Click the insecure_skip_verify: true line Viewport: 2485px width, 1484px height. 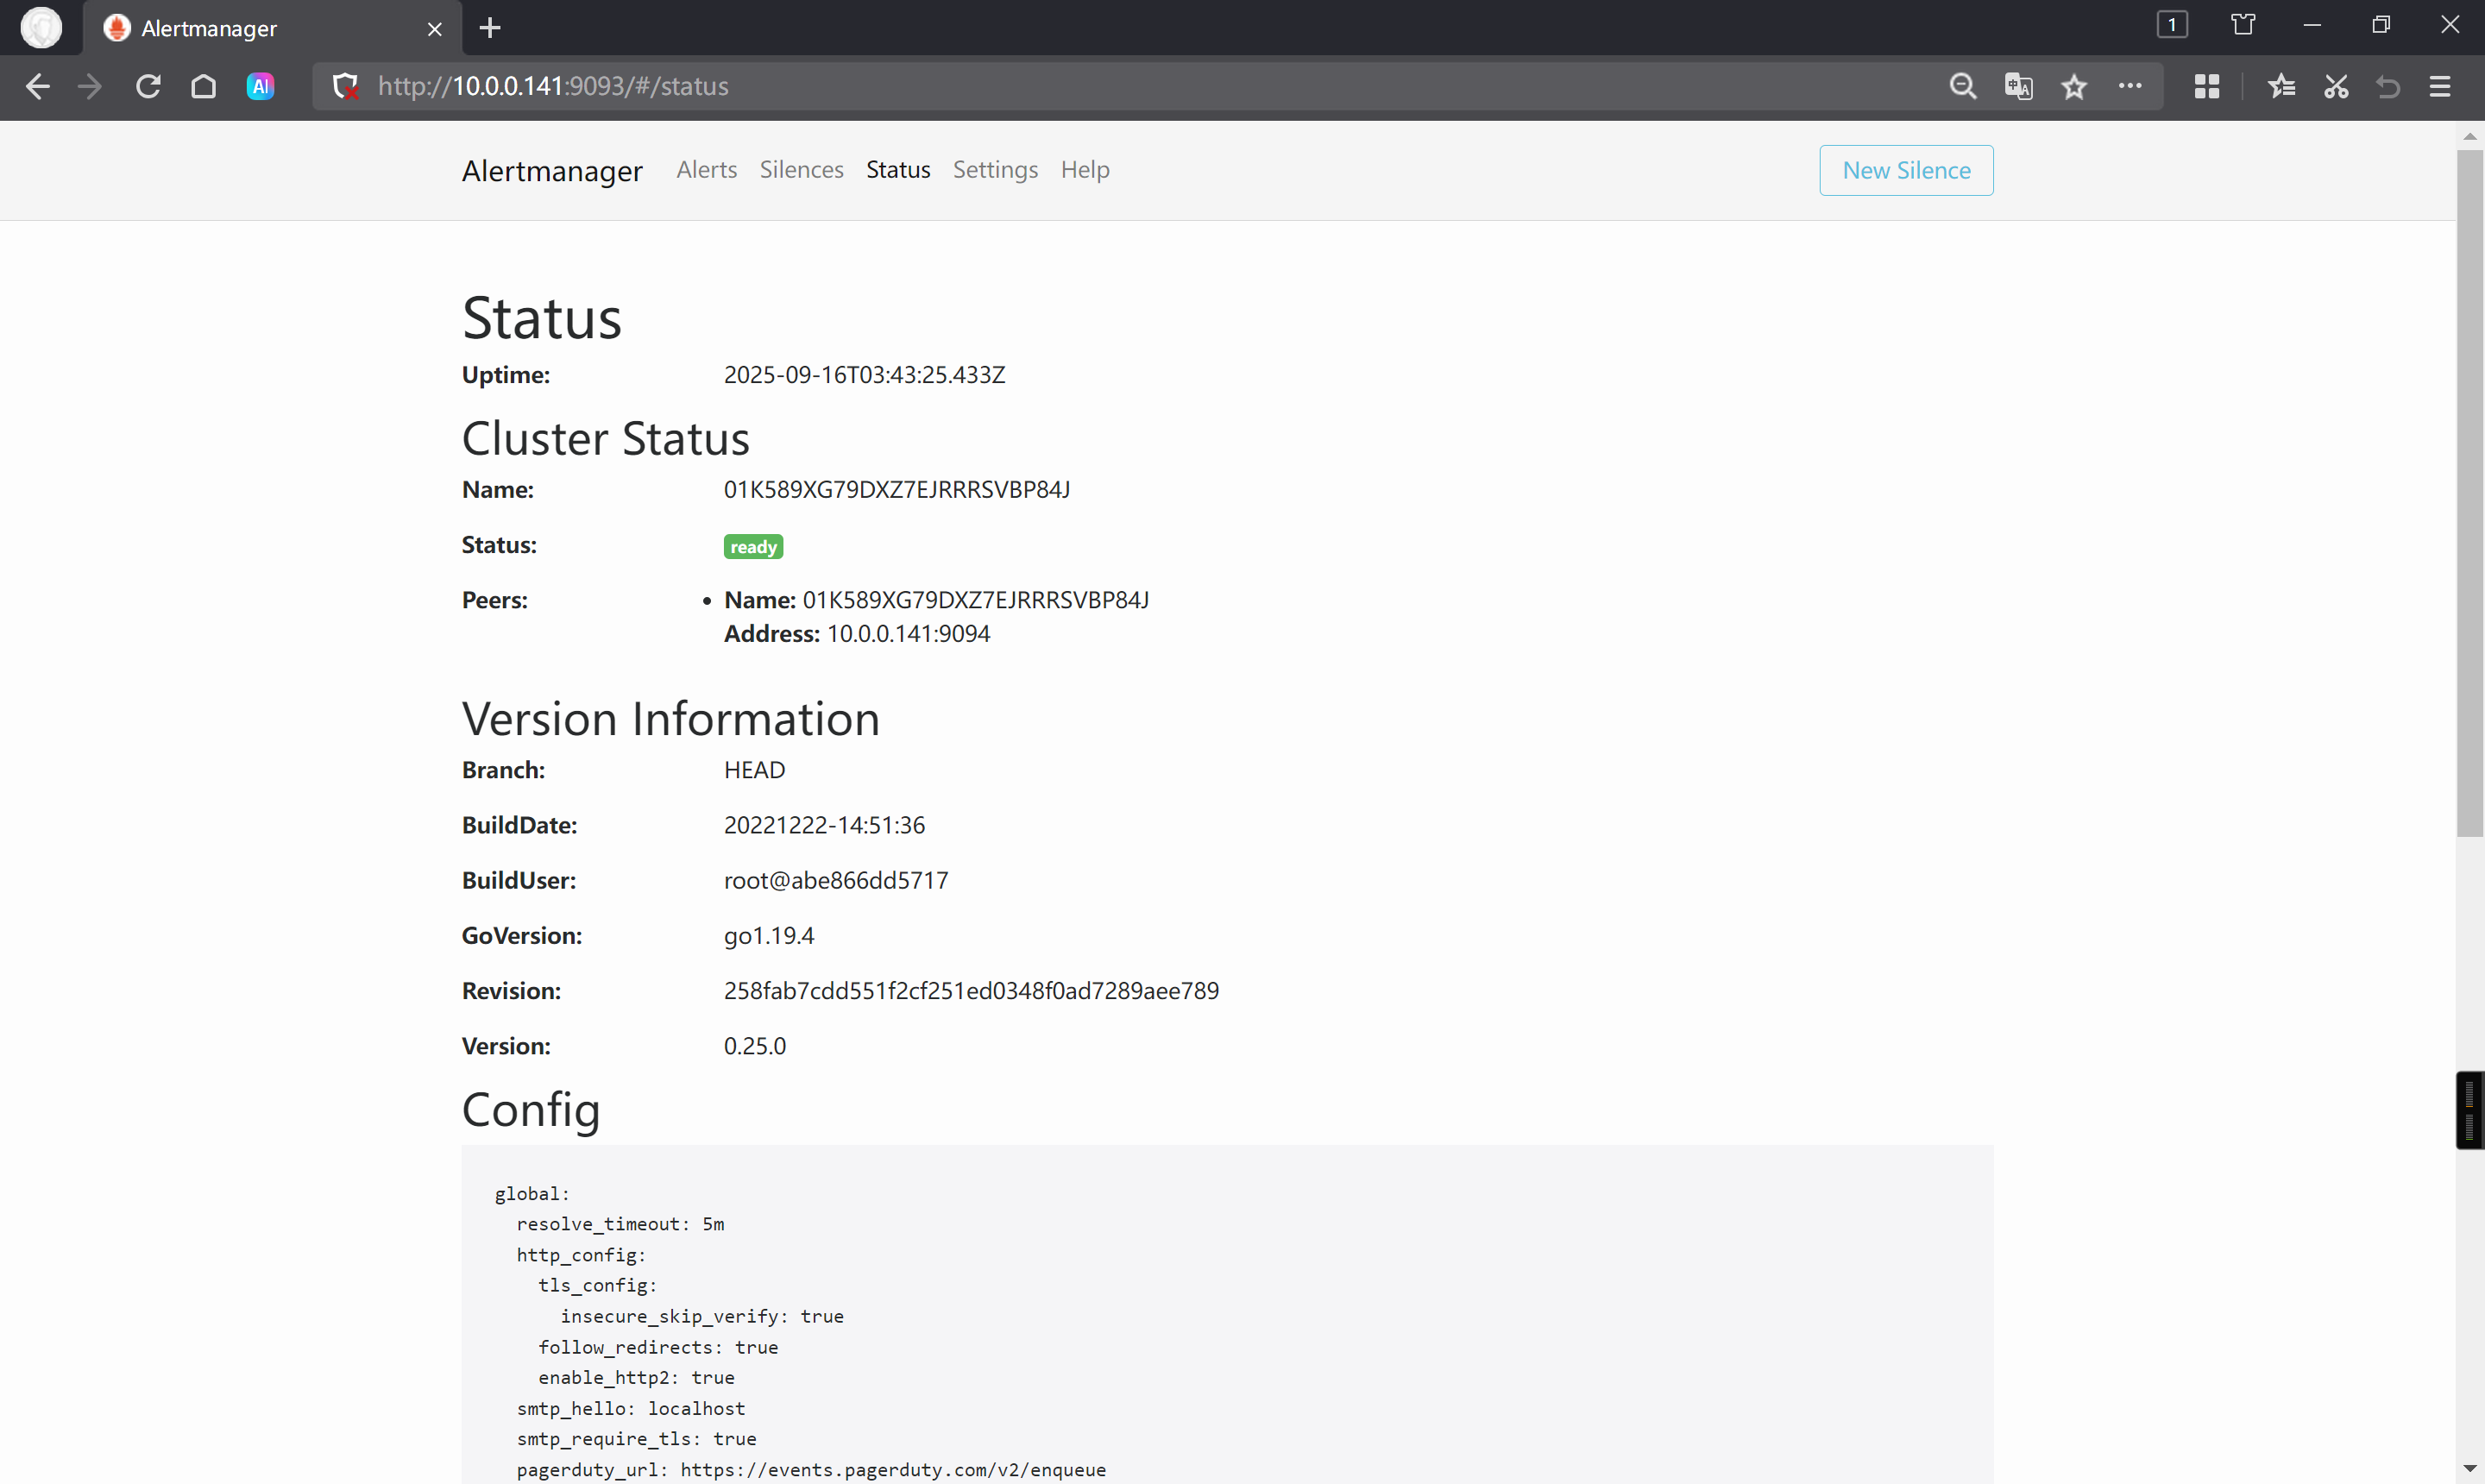point(702,1316)
